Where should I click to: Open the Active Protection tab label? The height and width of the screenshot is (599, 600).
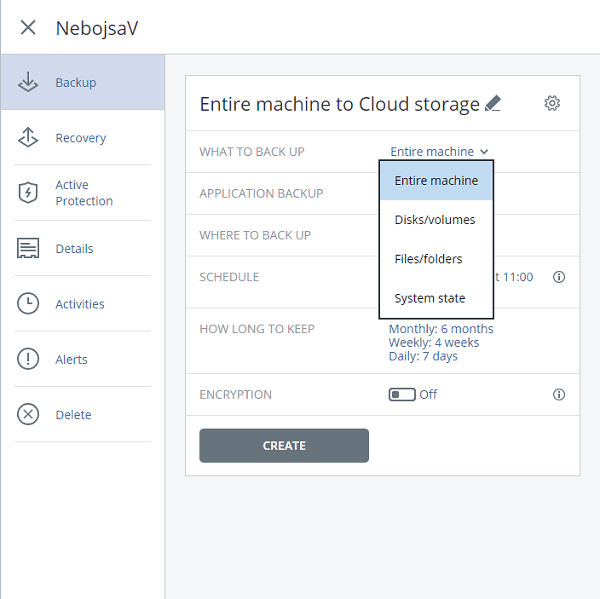click(84, 193)
